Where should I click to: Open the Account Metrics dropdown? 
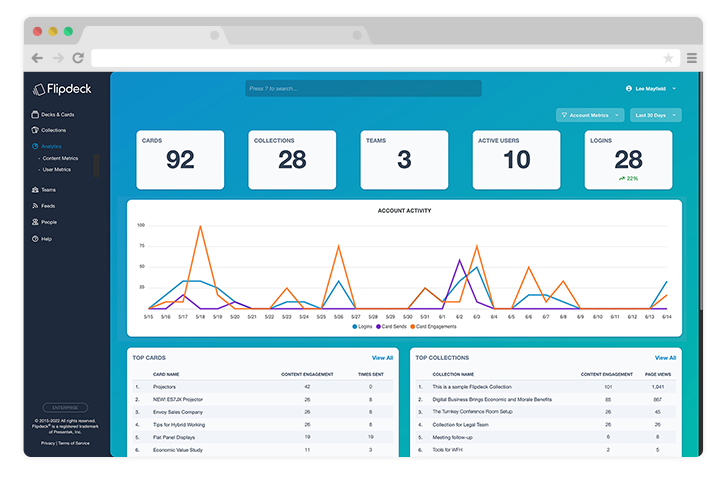coord(590,115)
